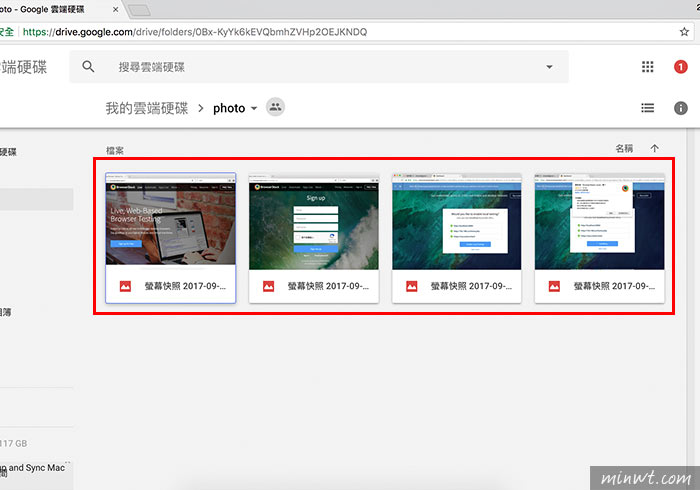Click first file name 螢幕快照 2017-09-...
The width and height of the screenshot is (700, 490).
pyautogui.click(x=185, y=286)
